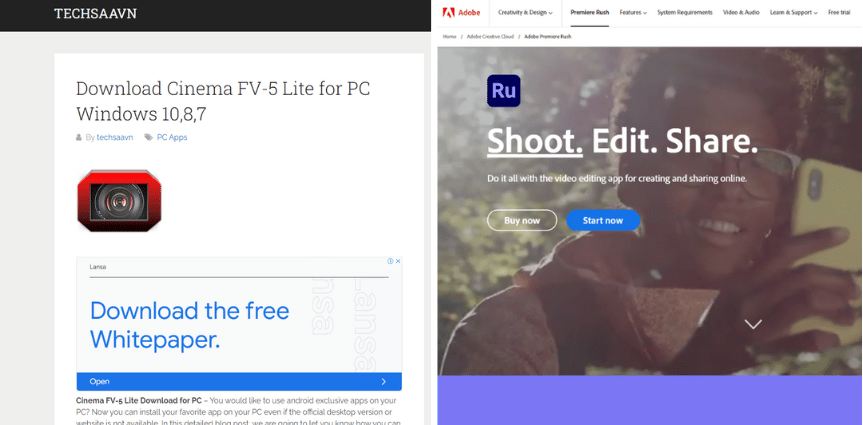
Task: Click Adobe Premiere Rush breadcrumb item
Action: click(x=548, y=36)
